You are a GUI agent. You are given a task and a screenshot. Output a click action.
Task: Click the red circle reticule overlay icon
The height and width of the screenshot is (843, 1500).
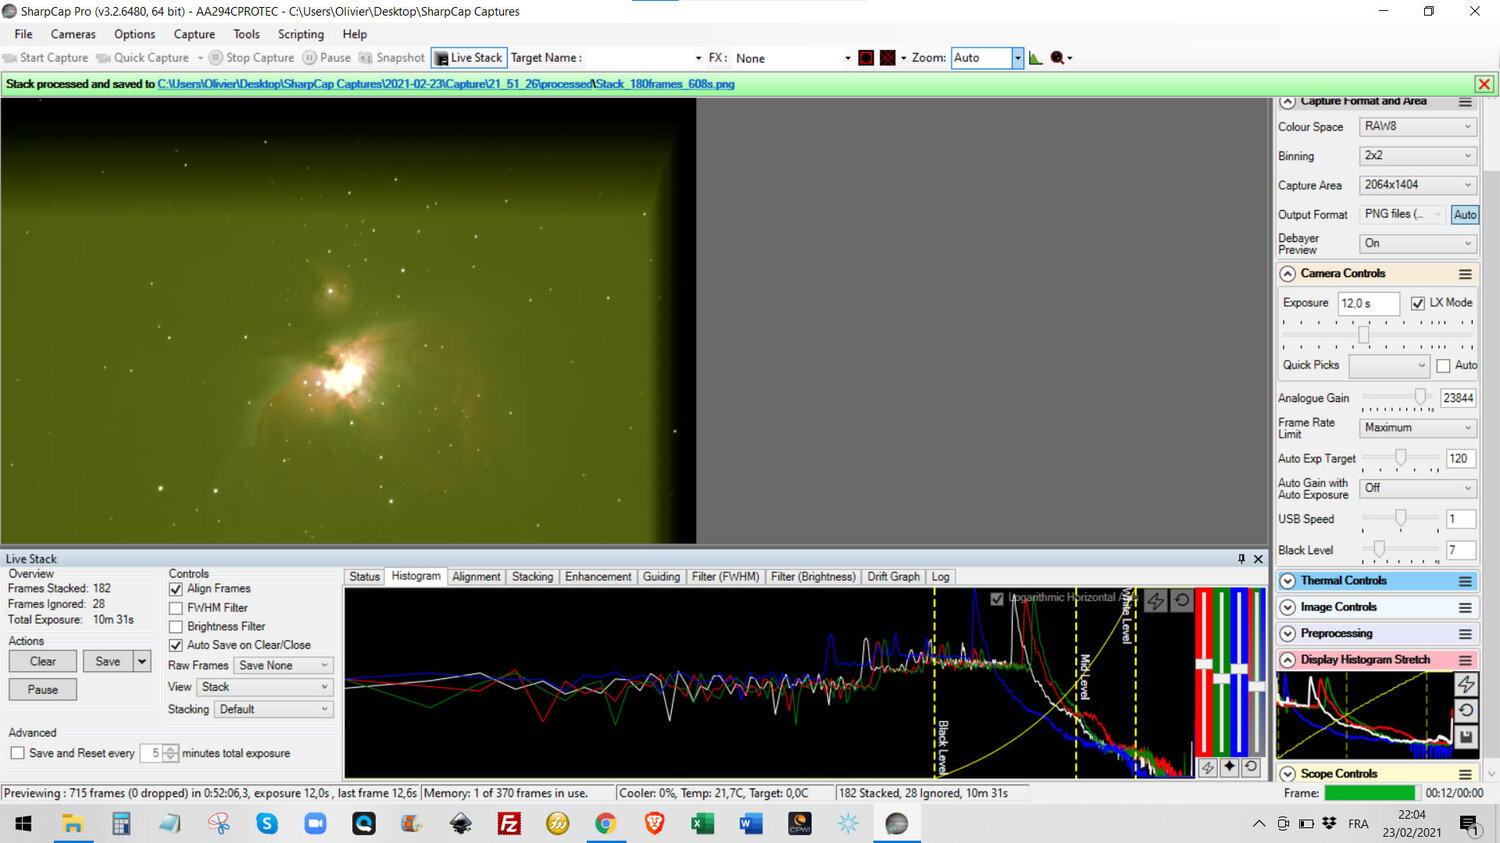click(866, 58)
